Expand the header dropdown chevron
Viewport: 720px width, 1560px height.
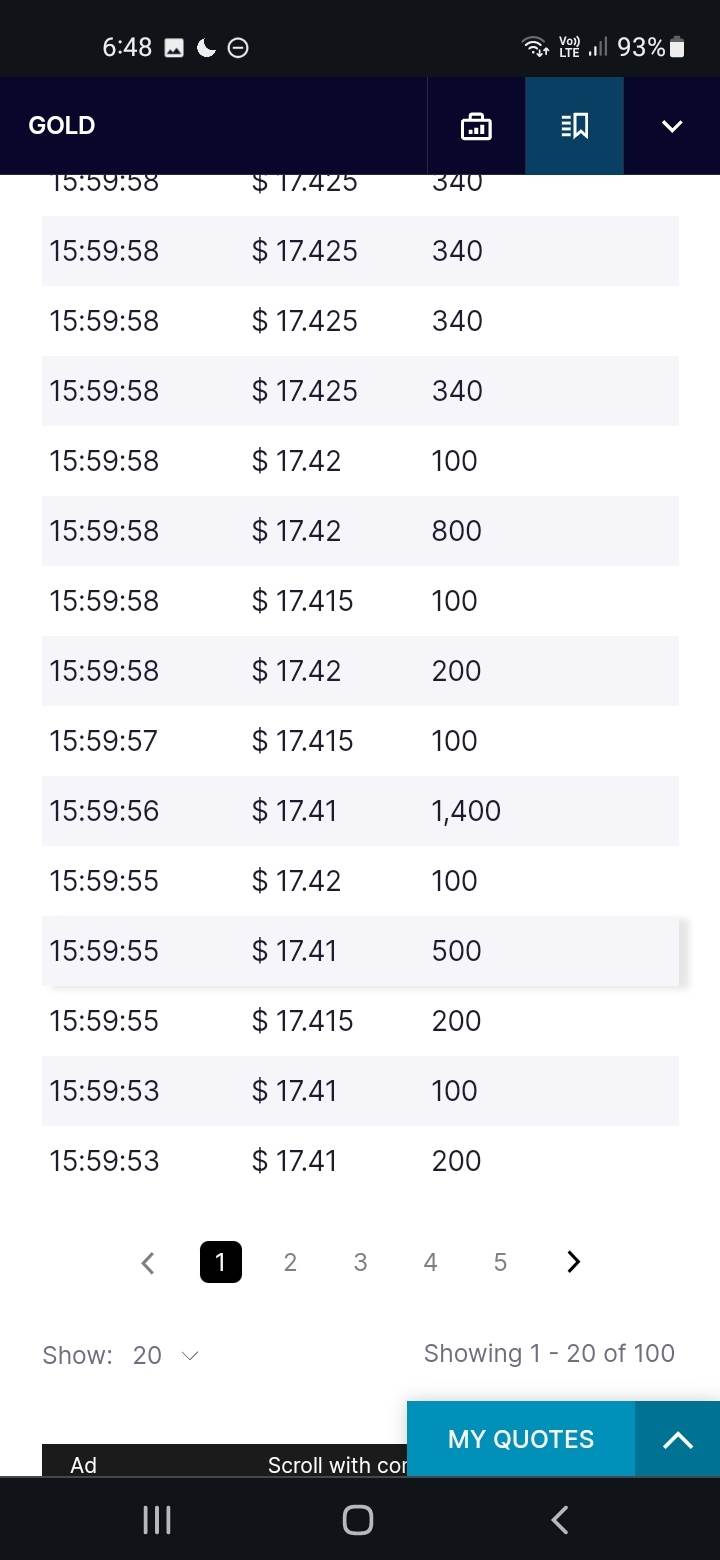tap(672, 126)
